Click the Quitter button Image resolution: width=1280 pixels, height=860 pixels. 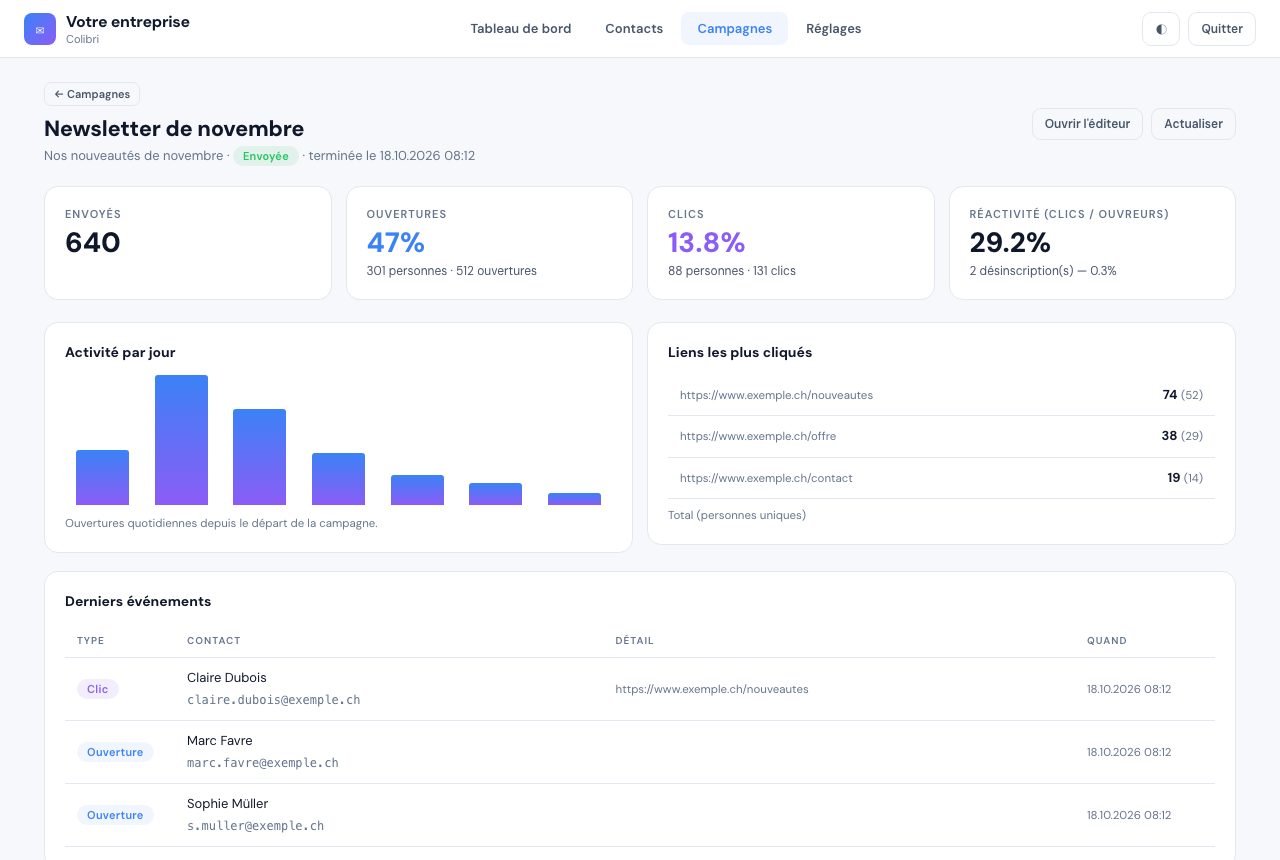tap(1222, 29)
